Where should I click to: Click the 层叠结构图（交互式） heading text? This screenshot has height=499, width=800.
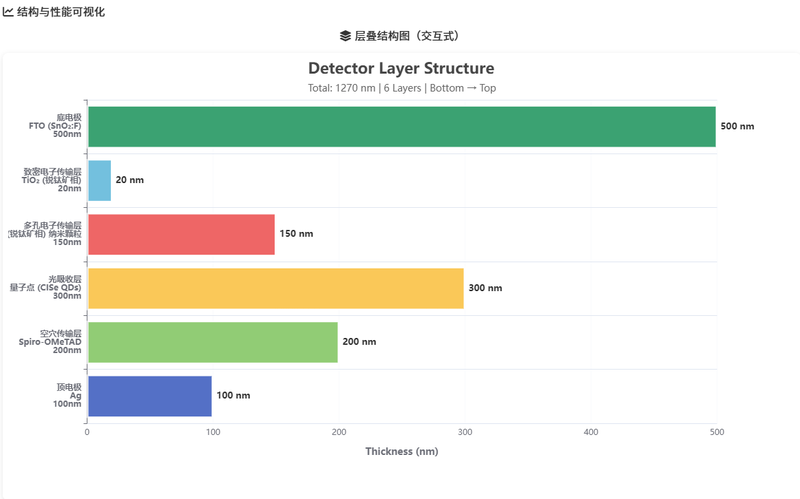click(406, 36)
